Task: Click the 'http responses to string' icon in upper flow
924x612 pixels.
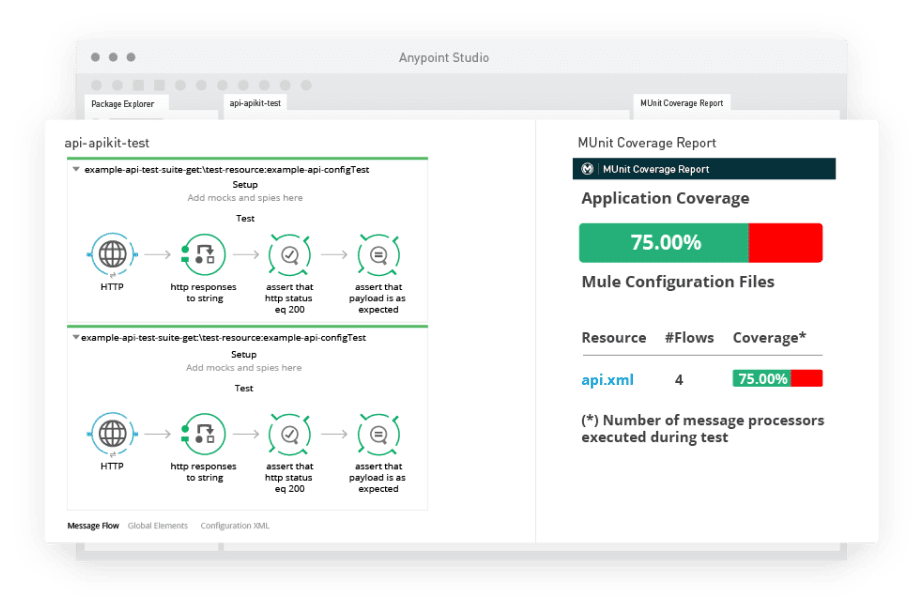Action: click(203, 254)
